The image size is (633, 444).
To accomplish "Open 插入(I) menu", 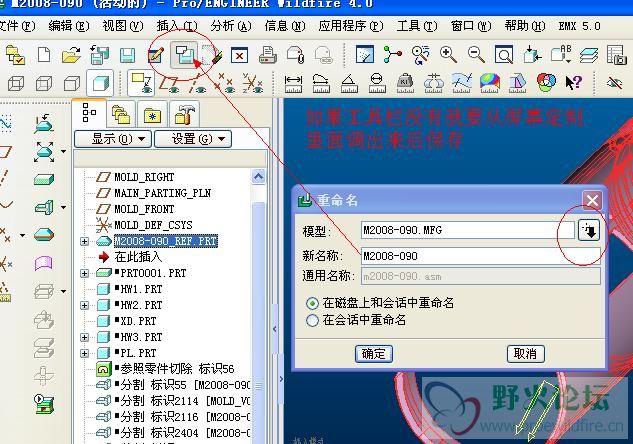I will 177,26.
